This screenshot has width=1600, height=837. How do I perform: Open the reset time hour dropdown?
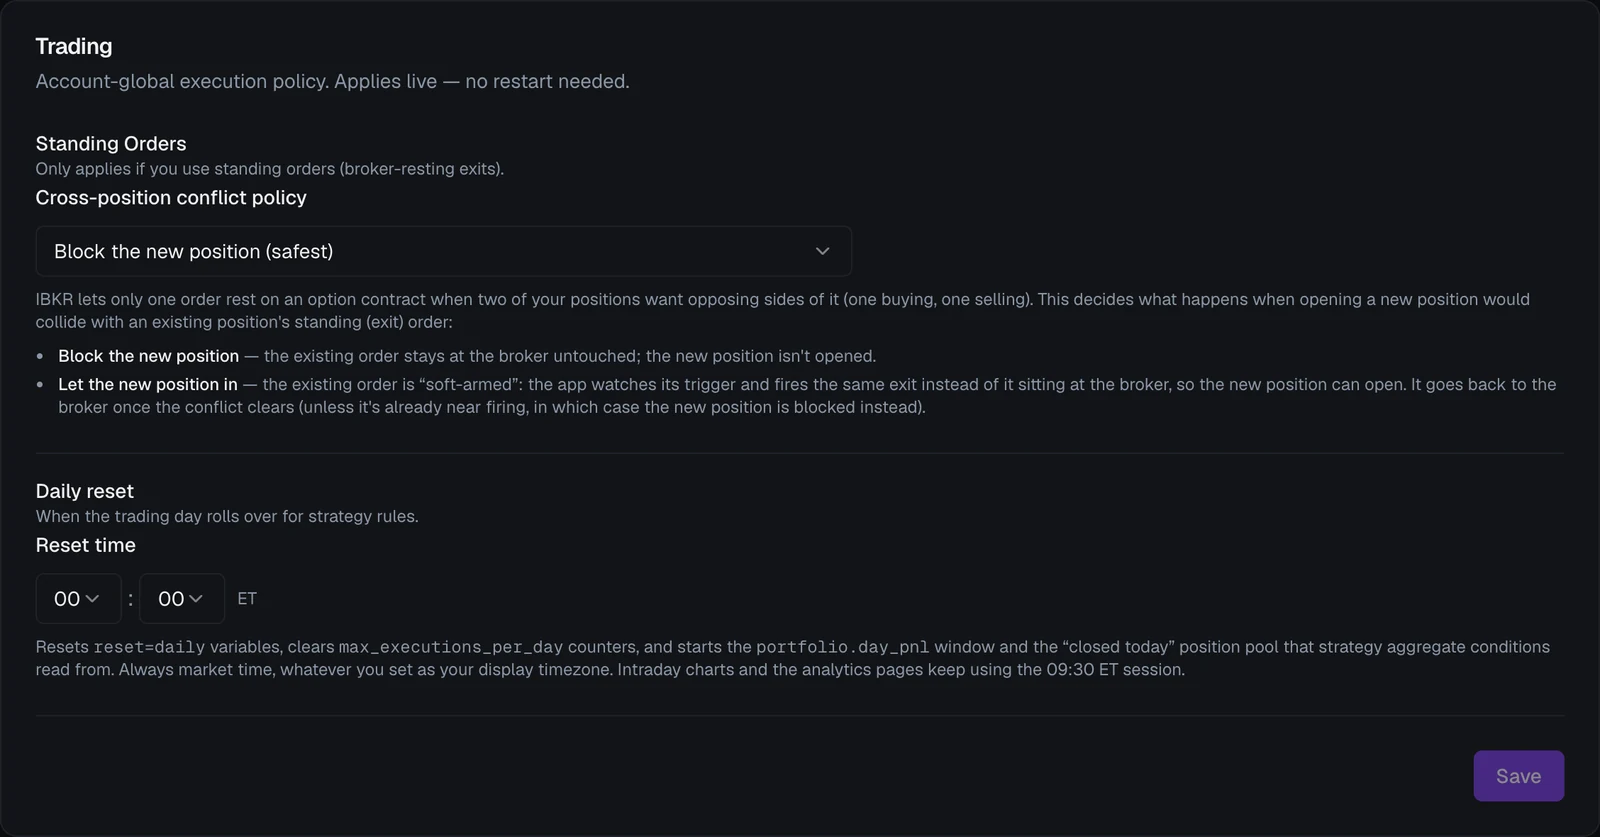[x=78, y=598]
